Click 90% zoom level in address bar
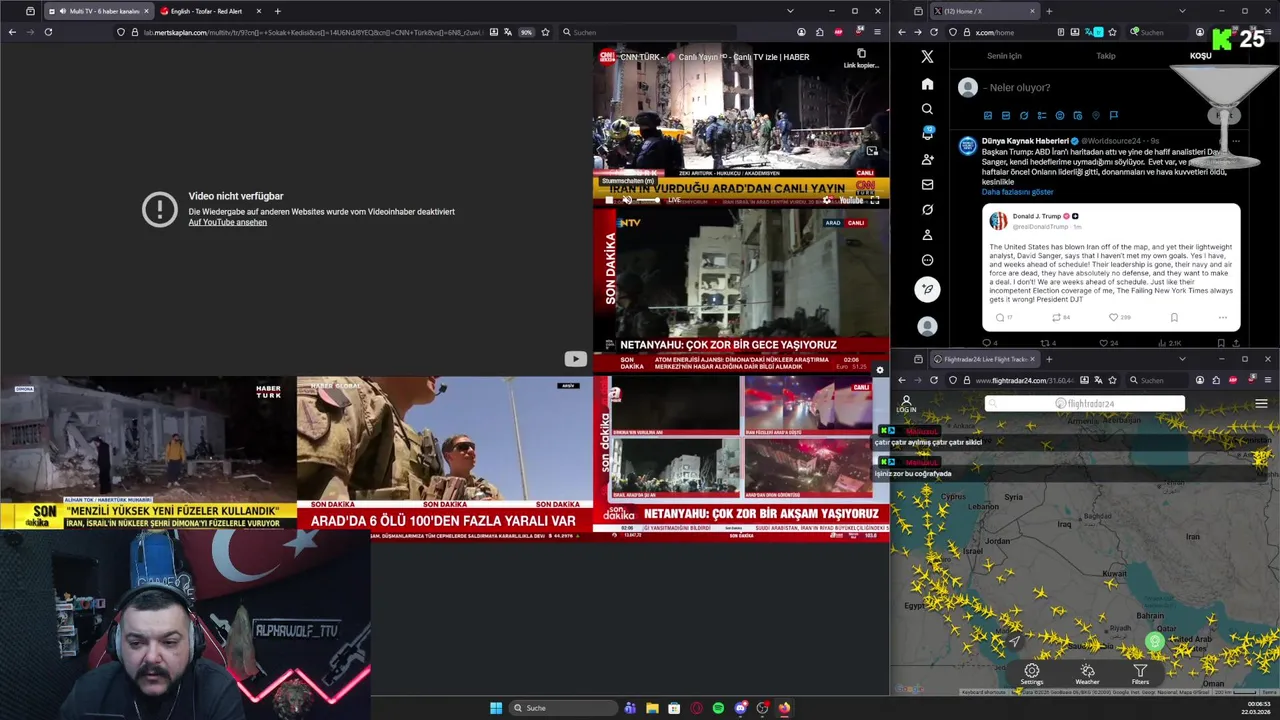The image size is (1280, 720). (x=526, y=32)
